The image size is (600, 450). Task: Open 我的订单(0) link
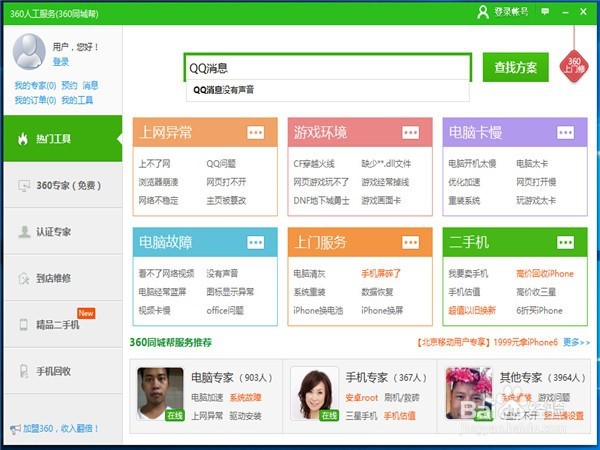click(35, 100)
